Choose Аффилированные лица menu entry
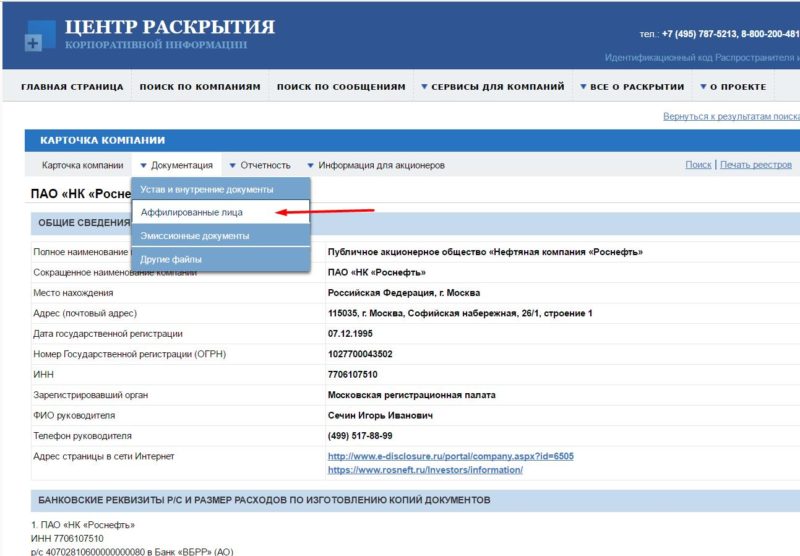Image resolution: width=800 pixels, height=556 pixels. 221,212
